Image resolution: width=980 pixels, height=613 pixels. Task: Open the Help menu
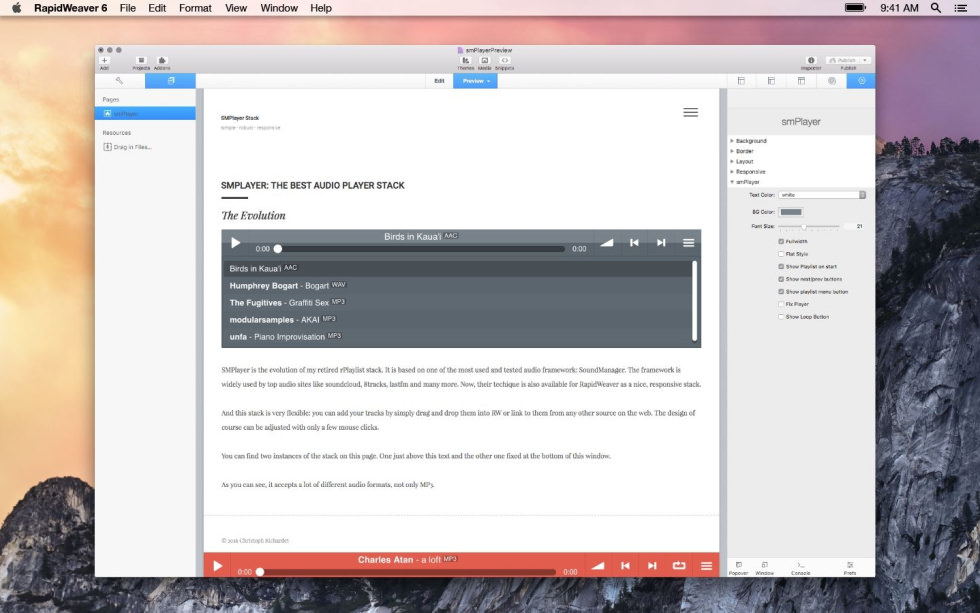tap(321, 8)
